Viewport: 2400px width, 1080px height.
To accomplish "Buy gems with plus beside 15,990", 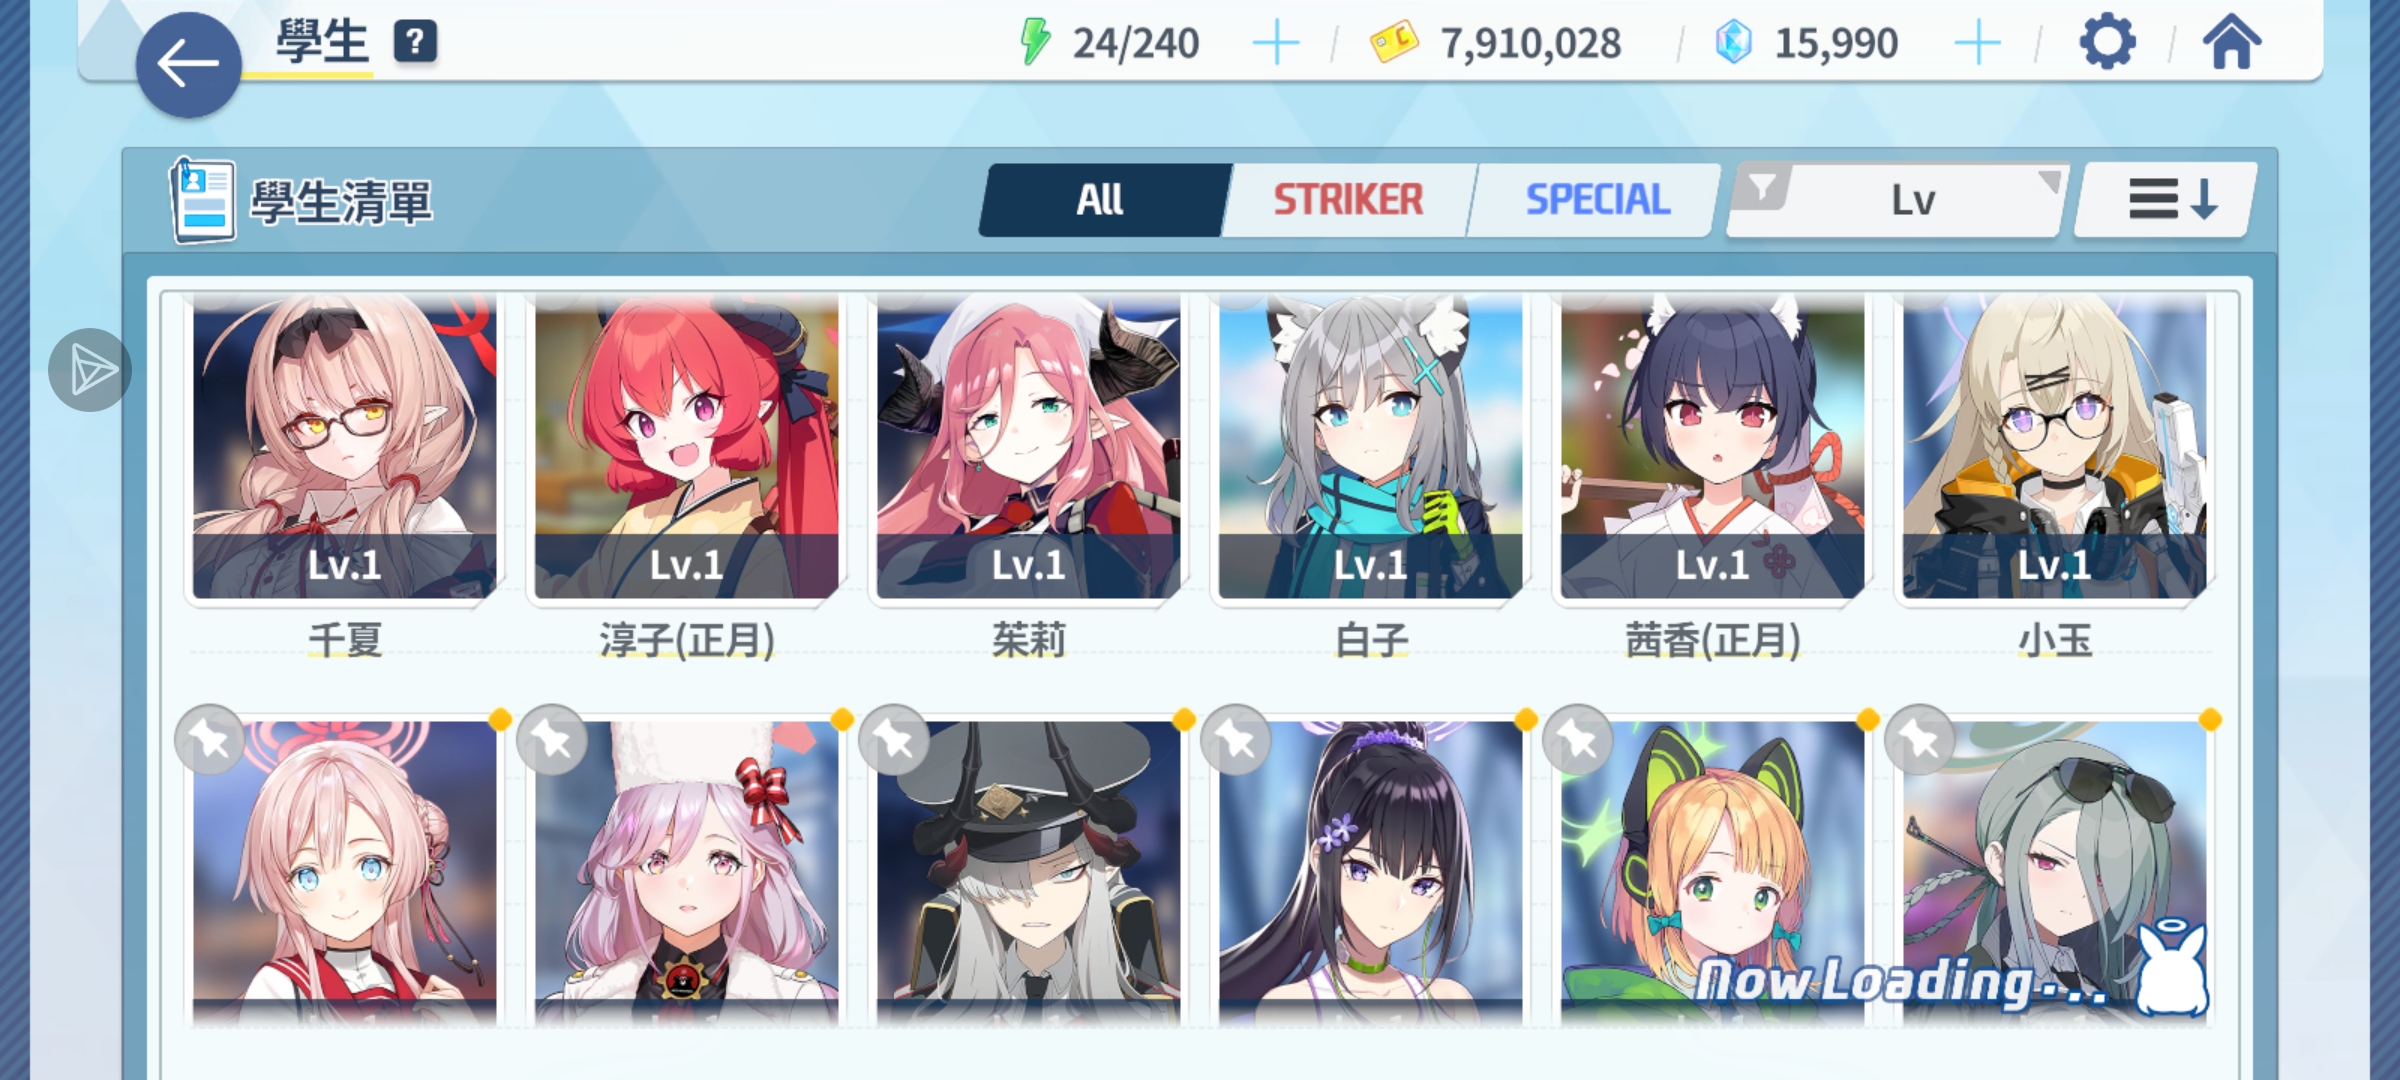I will [x=1977, y=44].
